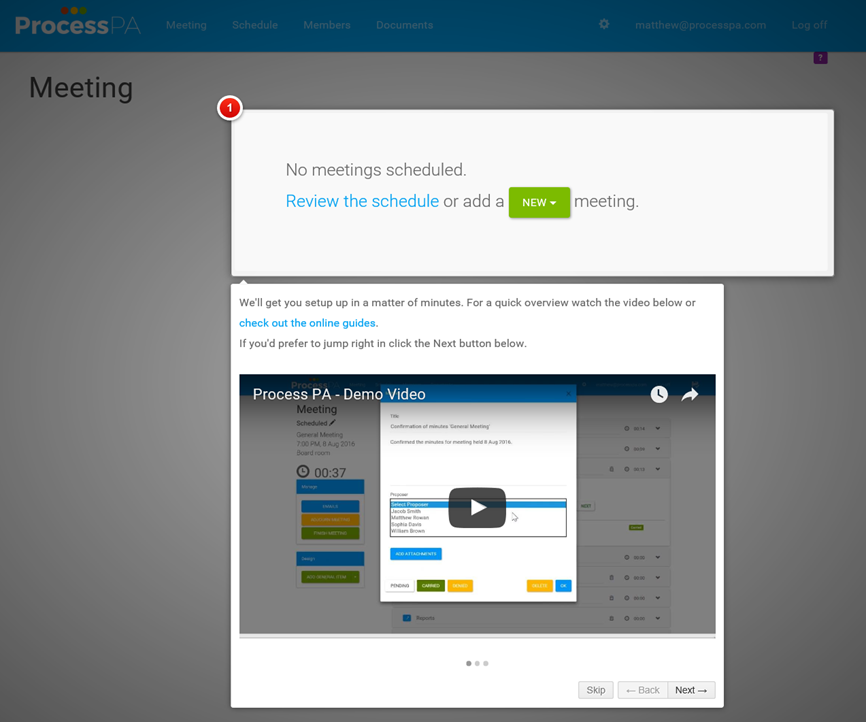The width and height of the screenshot is (866, 722).
Task: Navigate to Documents
Action: pos(404,25)
